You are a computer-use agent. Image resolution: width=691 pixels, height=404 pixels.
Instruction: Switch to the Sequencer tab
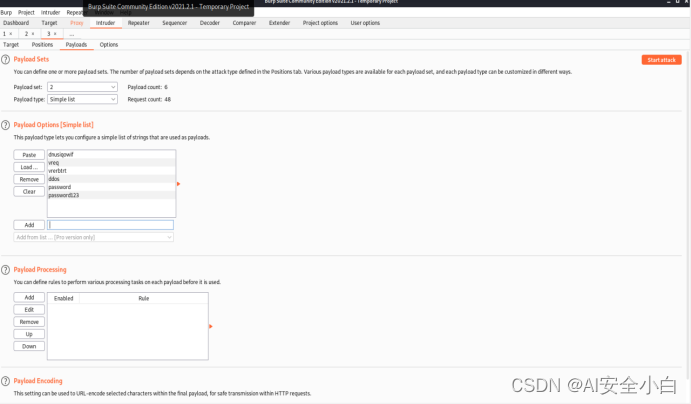click(x=175, y=23)
